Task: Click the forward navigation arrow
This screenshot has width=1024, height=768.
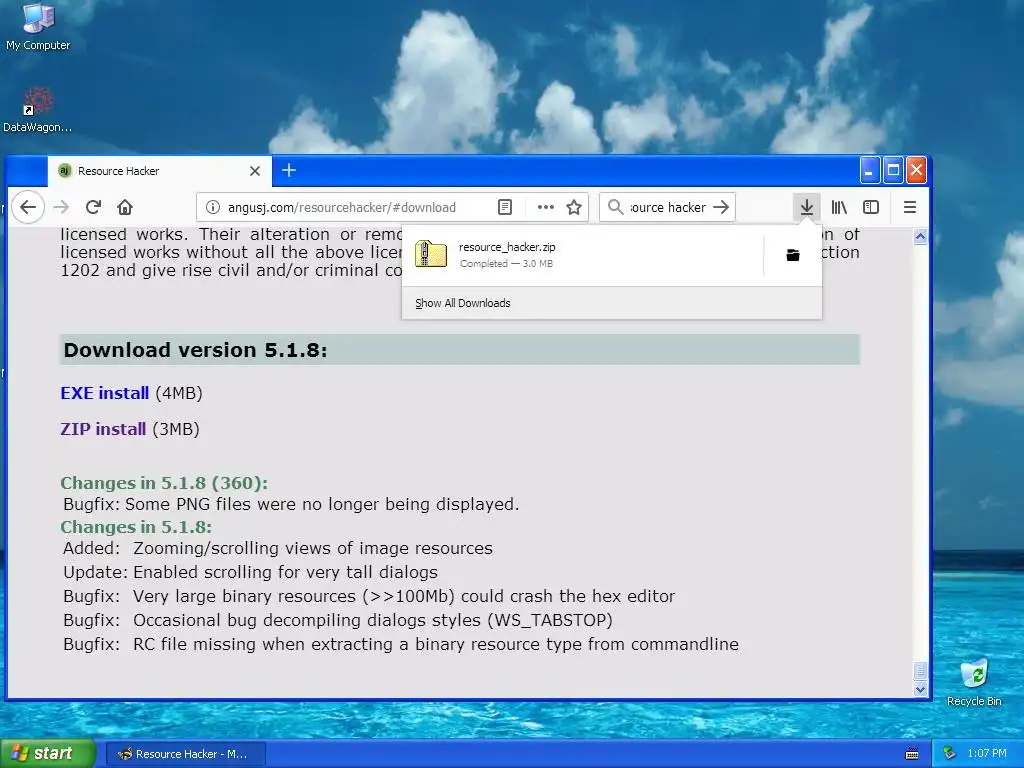Action: (x=61, y=208)
